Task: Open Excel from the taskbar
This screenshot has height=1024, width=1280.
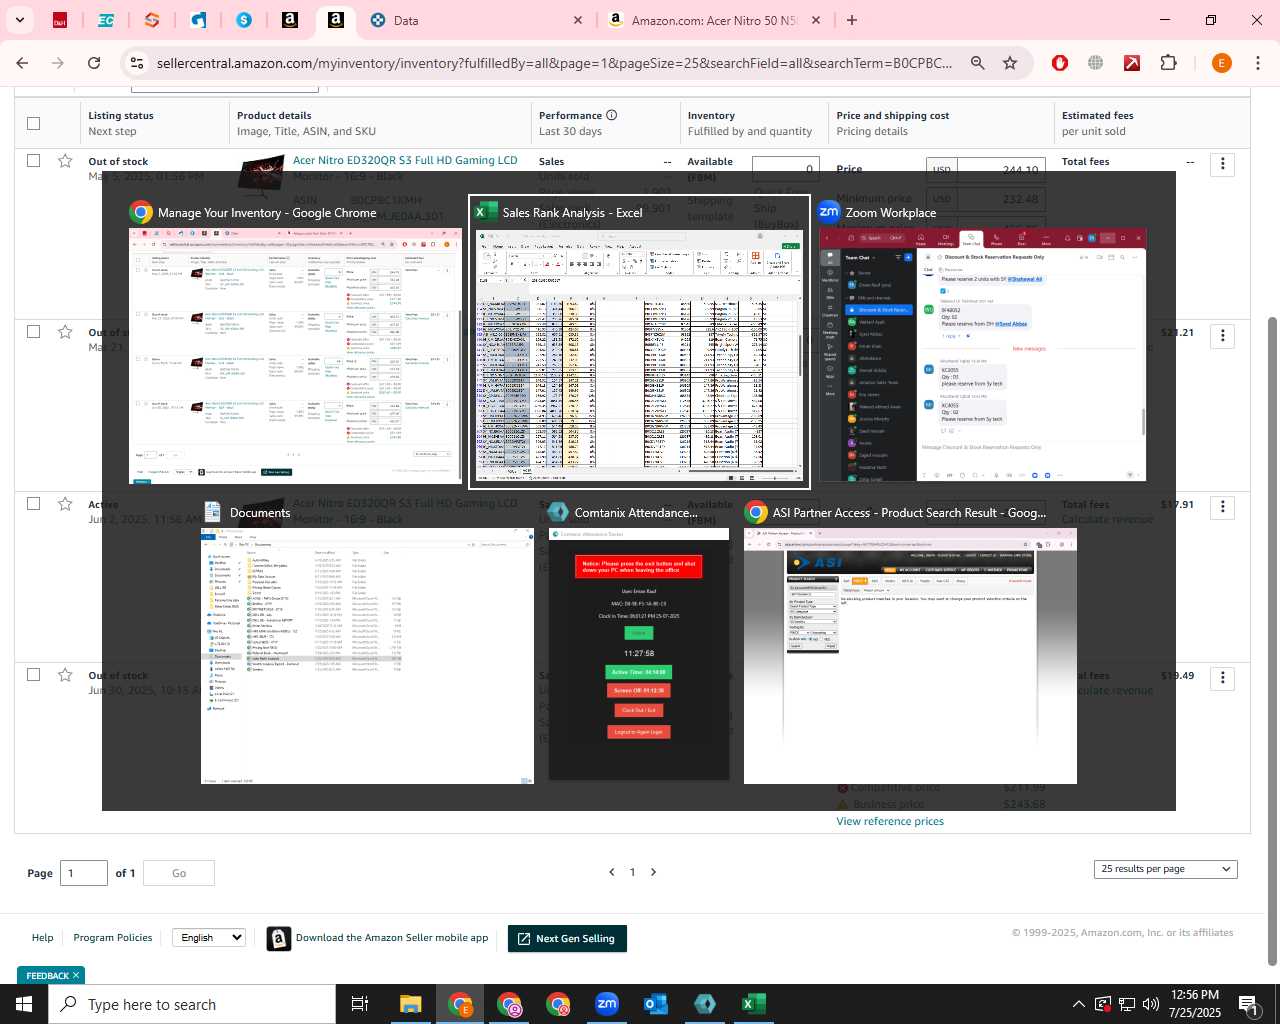Action: pos(754,1004)
